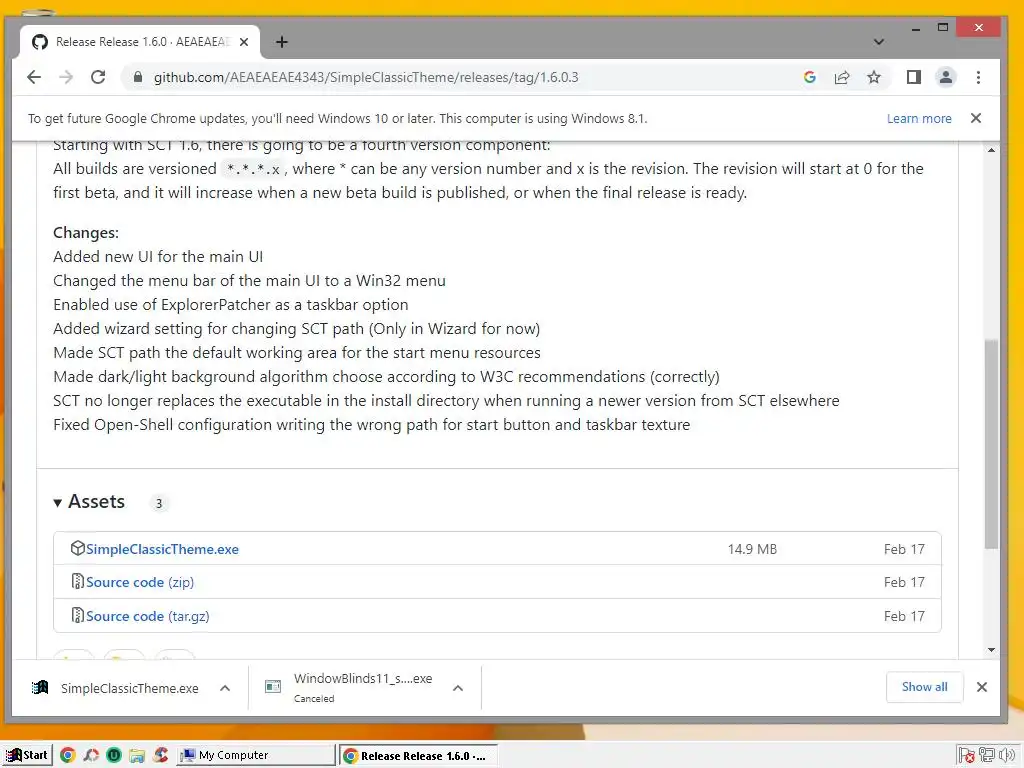Download Source code (zip)
The image size is (1024, 768).
click(x=140, y=582)
